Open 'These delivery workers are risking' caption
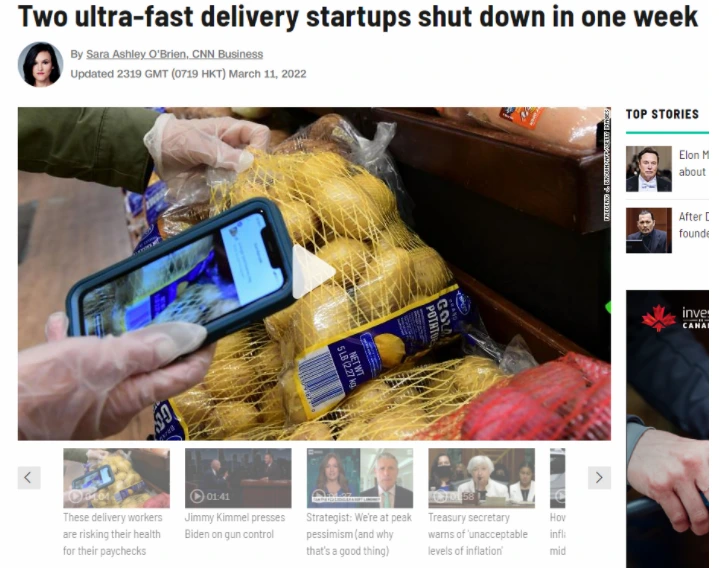Image resolution: width=719 pixels, height=568 pixels. (112, 534)
